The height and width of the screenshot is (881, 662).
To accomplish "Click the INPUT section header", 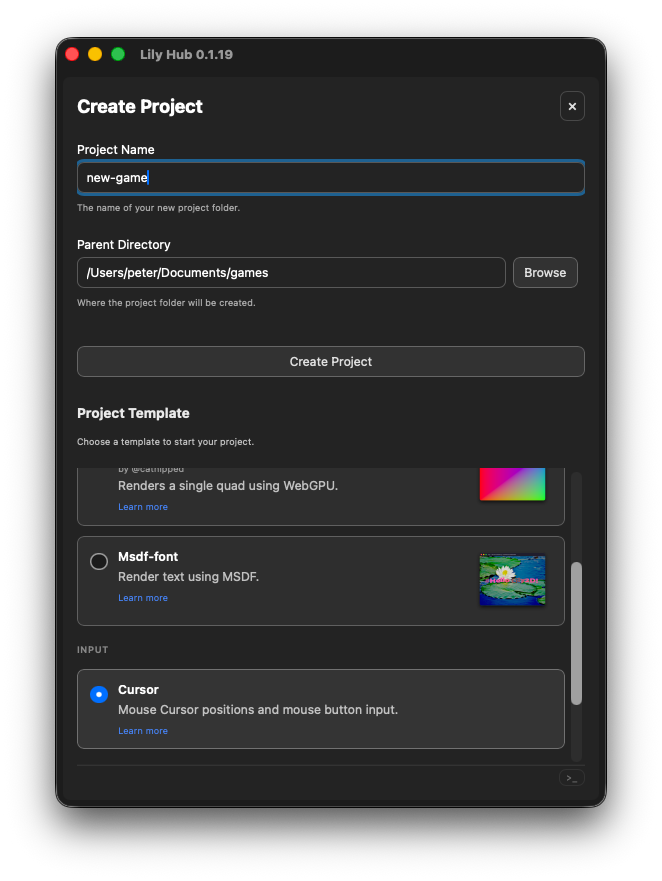I will coord(93,650).
